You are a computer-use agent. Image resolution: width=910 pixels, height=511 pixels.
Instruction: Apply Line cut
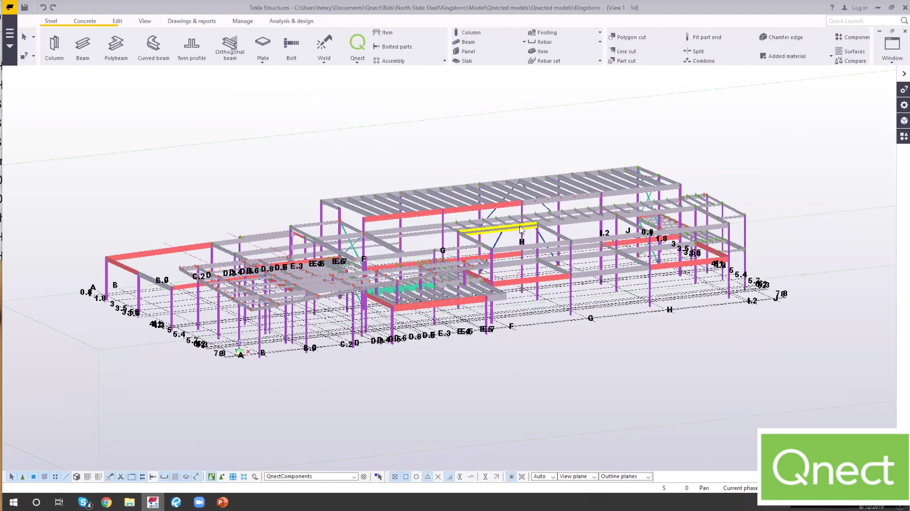click(x=622, y=51)
